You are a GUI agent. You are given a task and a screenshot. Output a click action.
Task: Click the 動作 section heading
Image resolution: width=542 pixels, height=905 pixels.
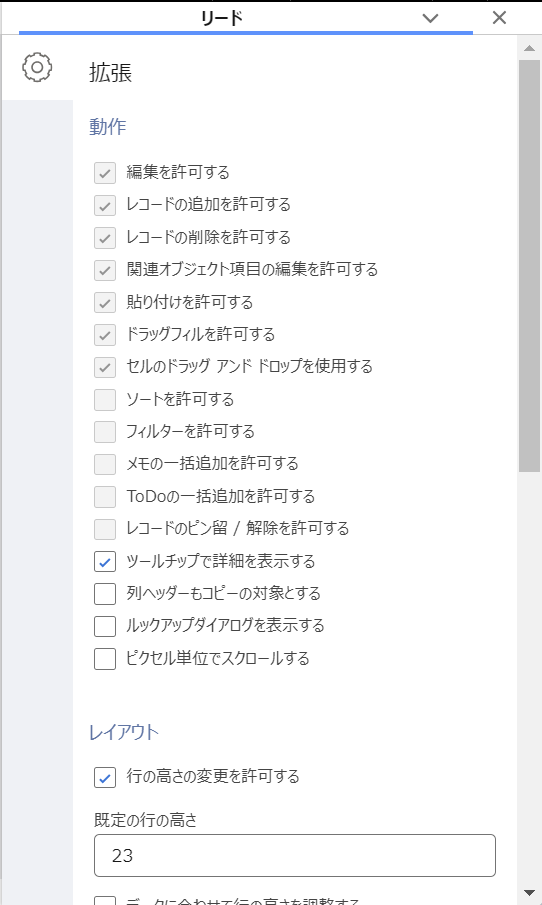click(107, 126)
